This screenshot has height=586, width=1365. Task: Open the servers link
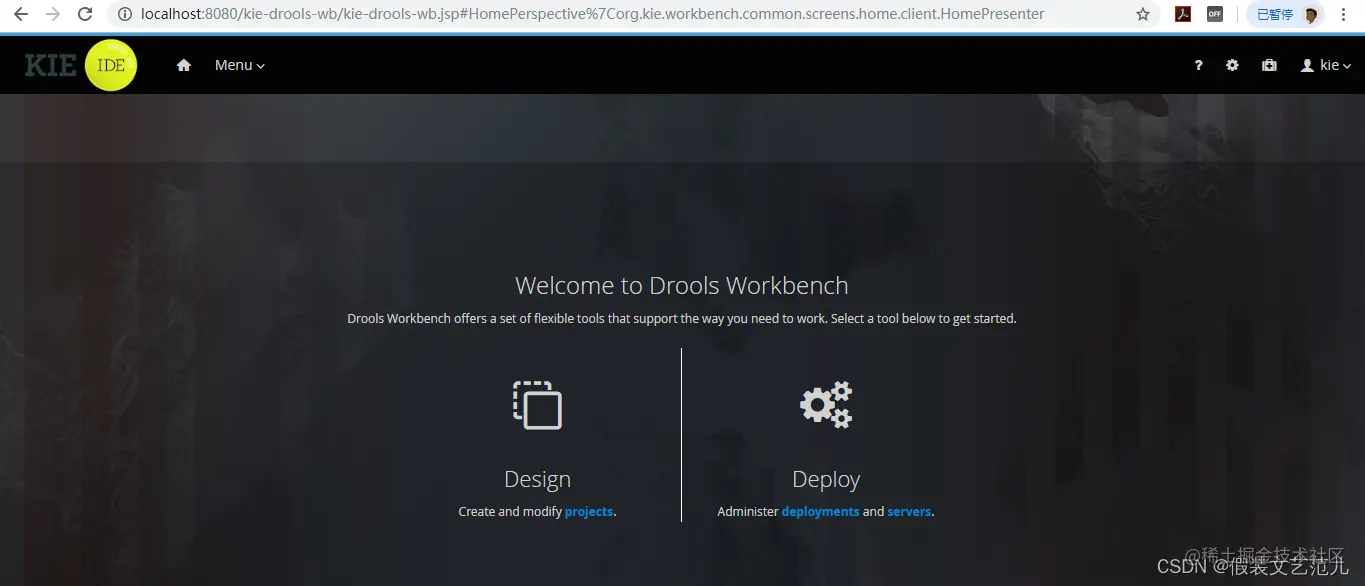coord(909,511)
